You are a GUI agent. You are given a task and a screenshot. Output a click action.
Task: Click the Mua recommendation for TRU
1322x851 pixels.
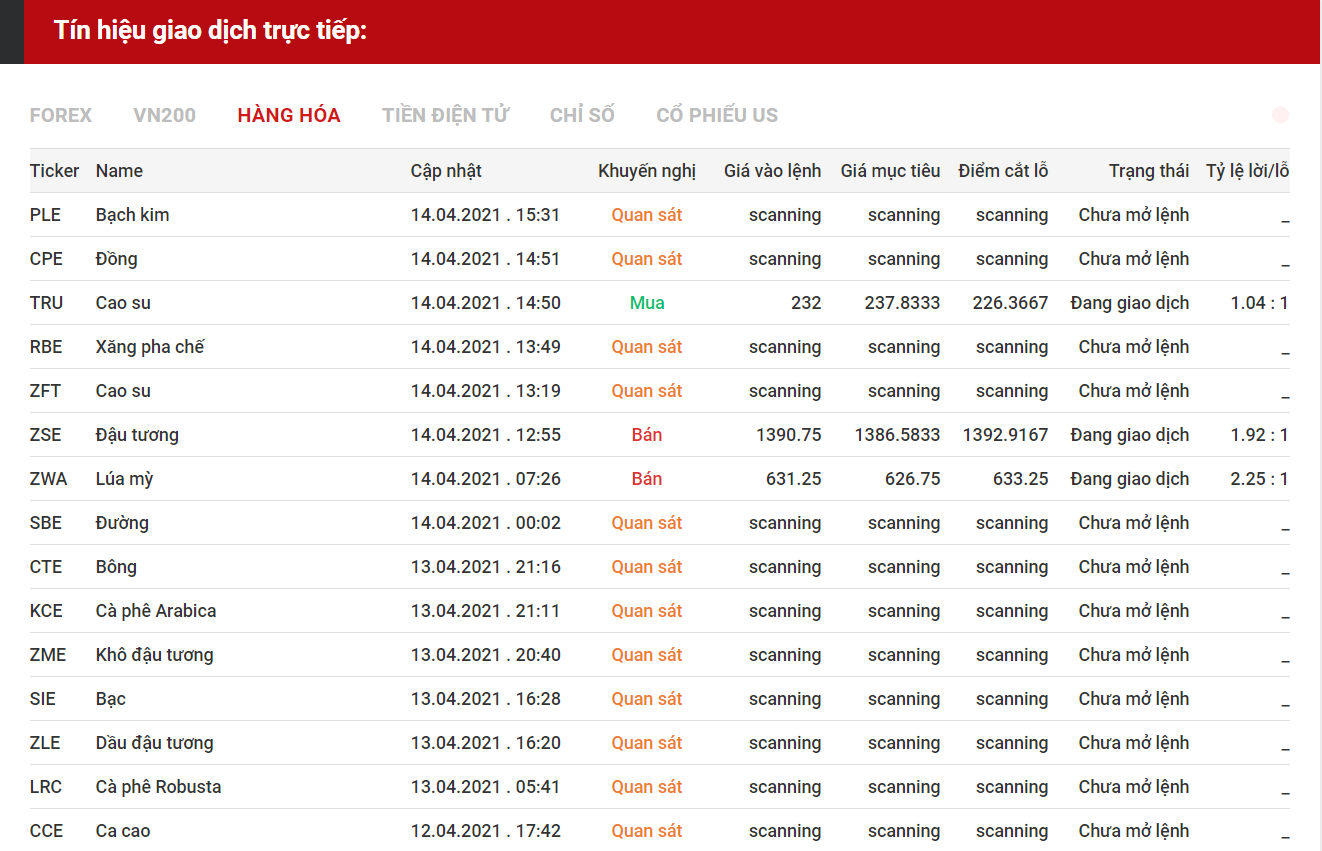tap(647, 303)
